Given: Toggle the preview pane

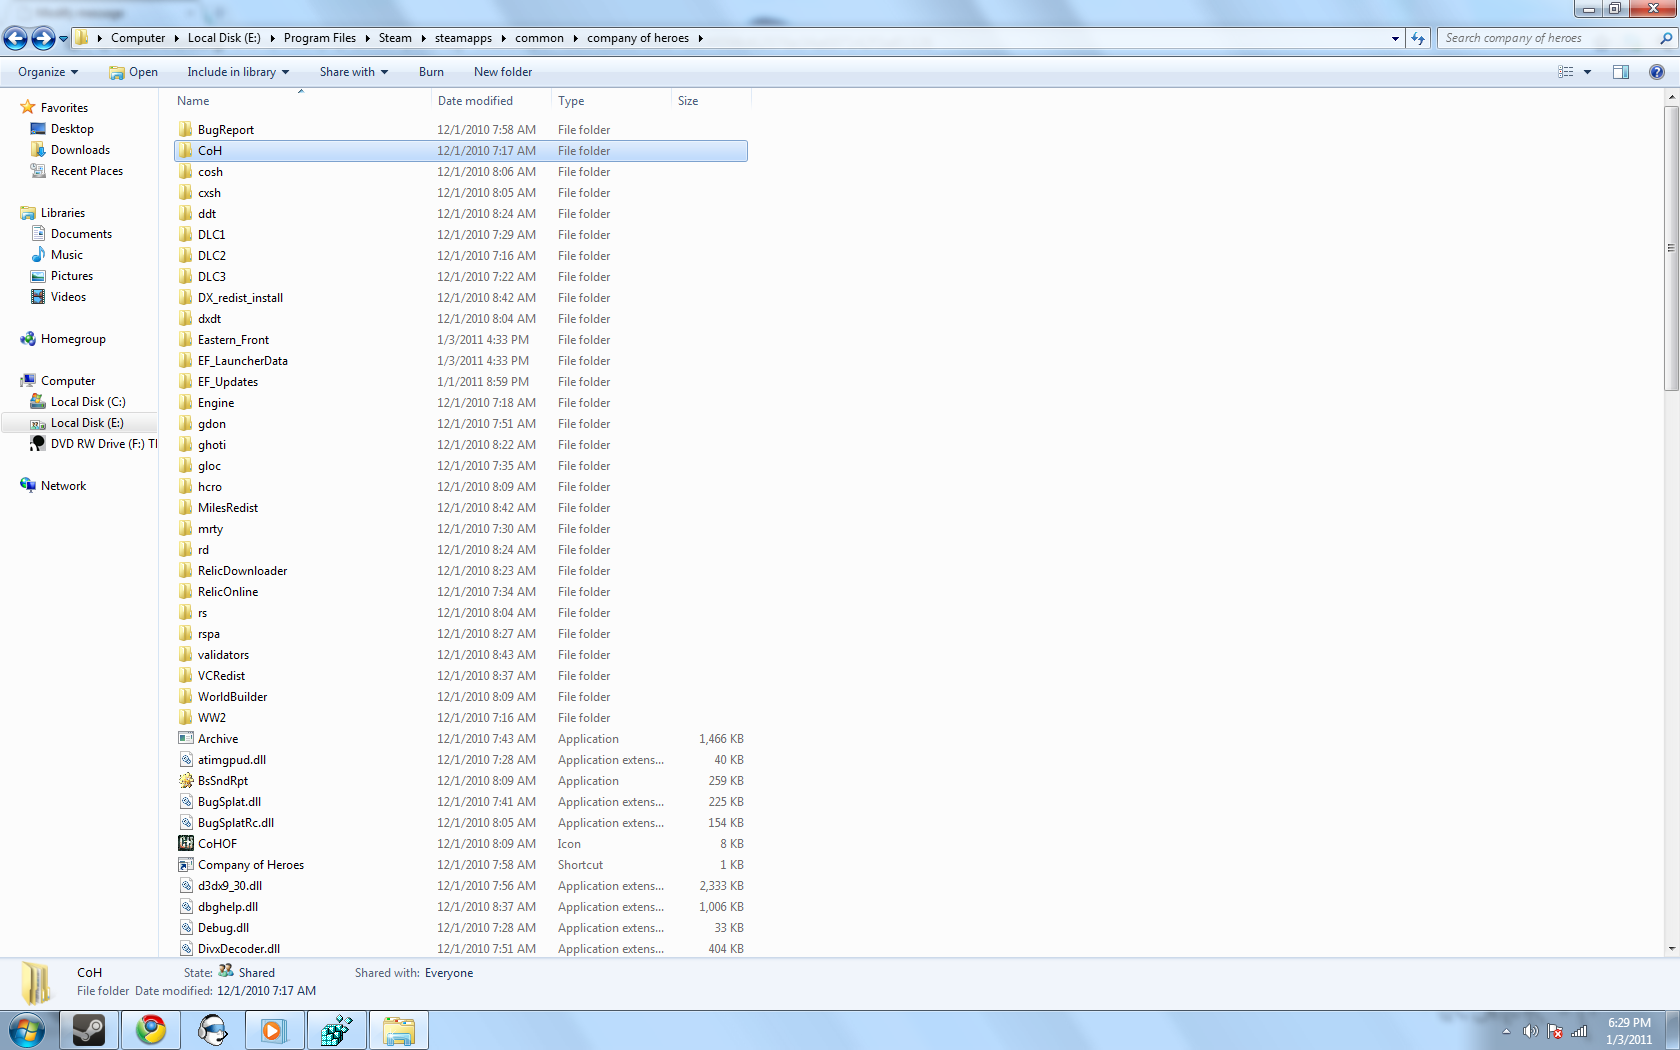Looking at the screenshot, I should 1621,72.
